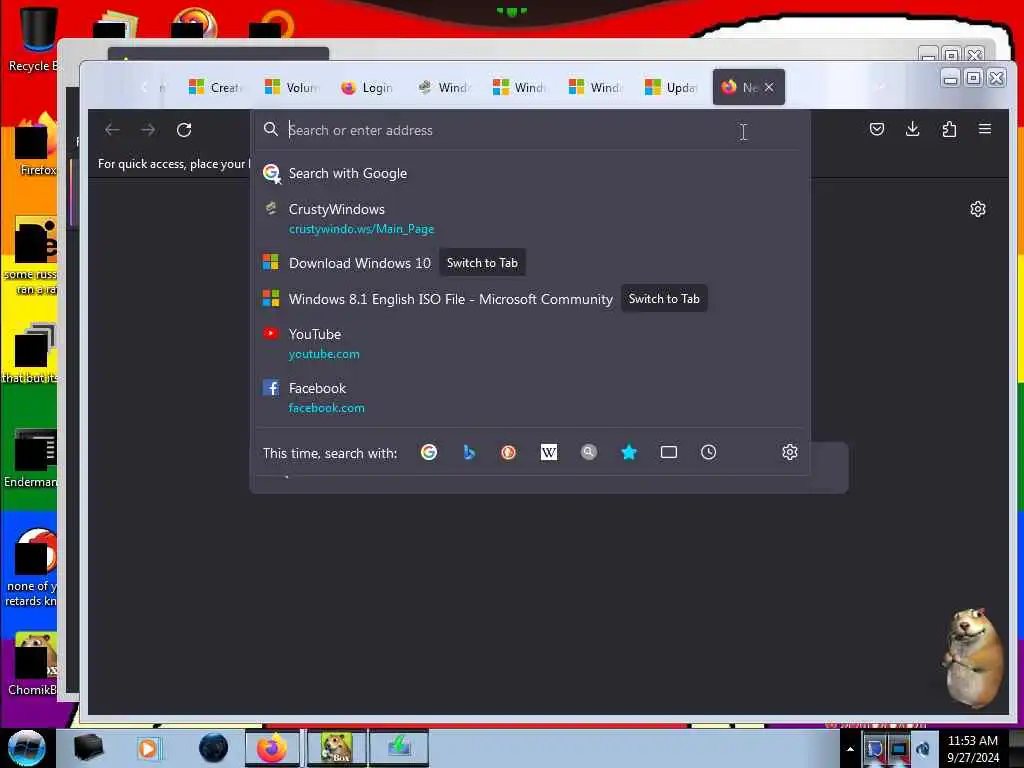Search history with the clock icon
The width and height of the screenshot is (1024, 768).
pyautogui.click(x=709, y=452)
